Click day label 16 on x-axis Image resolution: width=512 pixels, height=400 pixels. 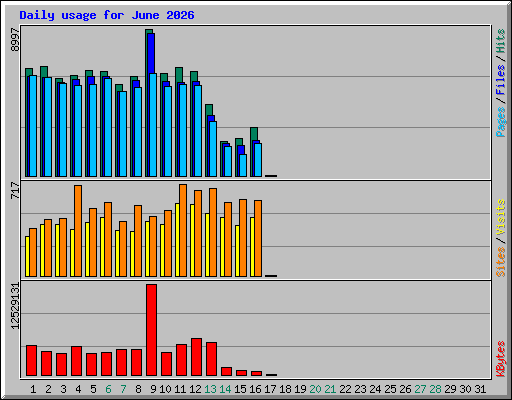(255, 389)
